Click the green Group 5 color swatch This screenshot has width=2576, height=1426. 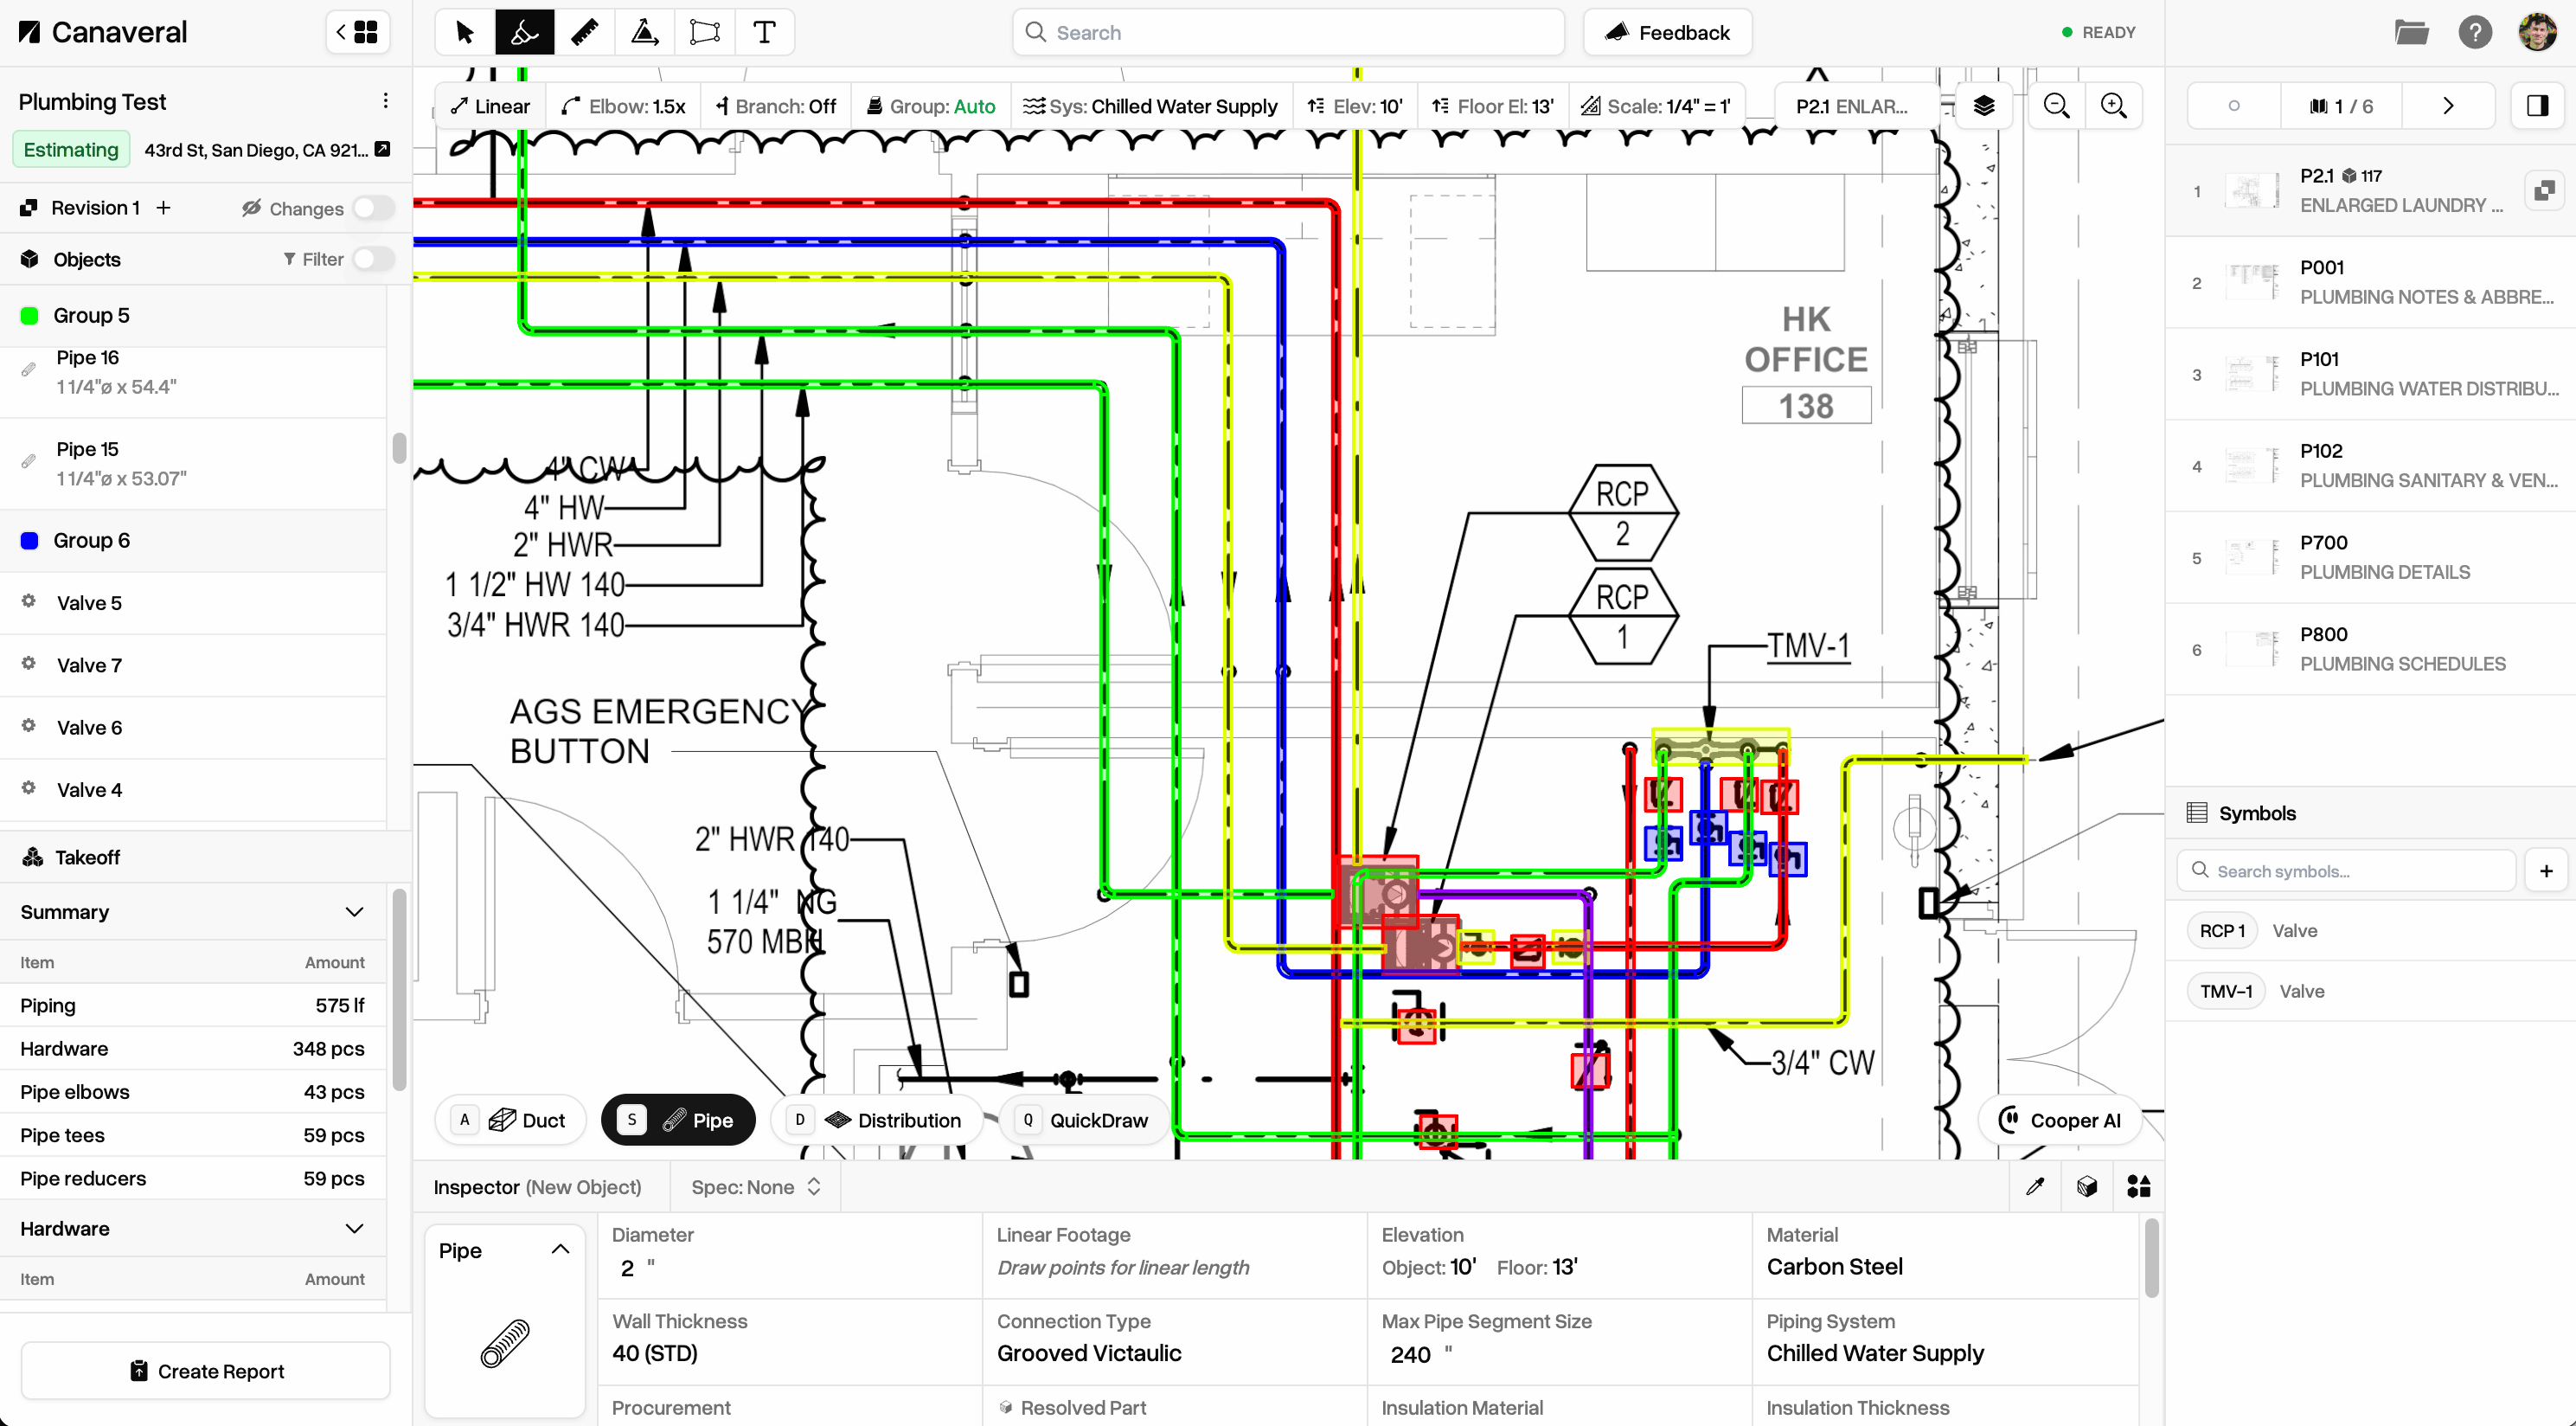tap(30, 316)
